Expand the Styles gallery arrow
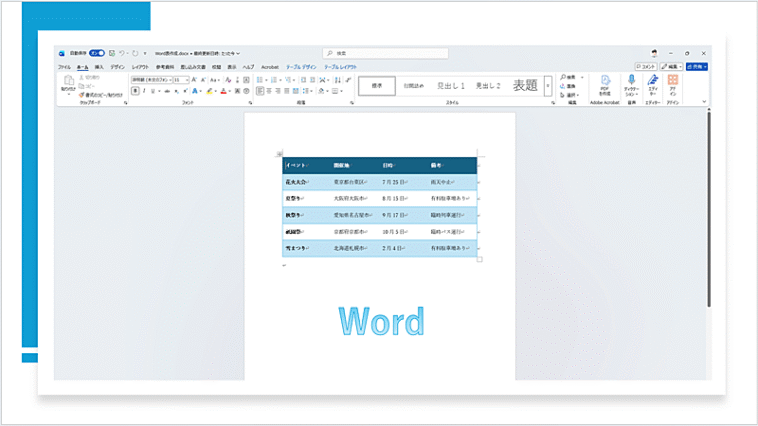The height and width of the screenshot is (426, 758). [x=548, y=86]
